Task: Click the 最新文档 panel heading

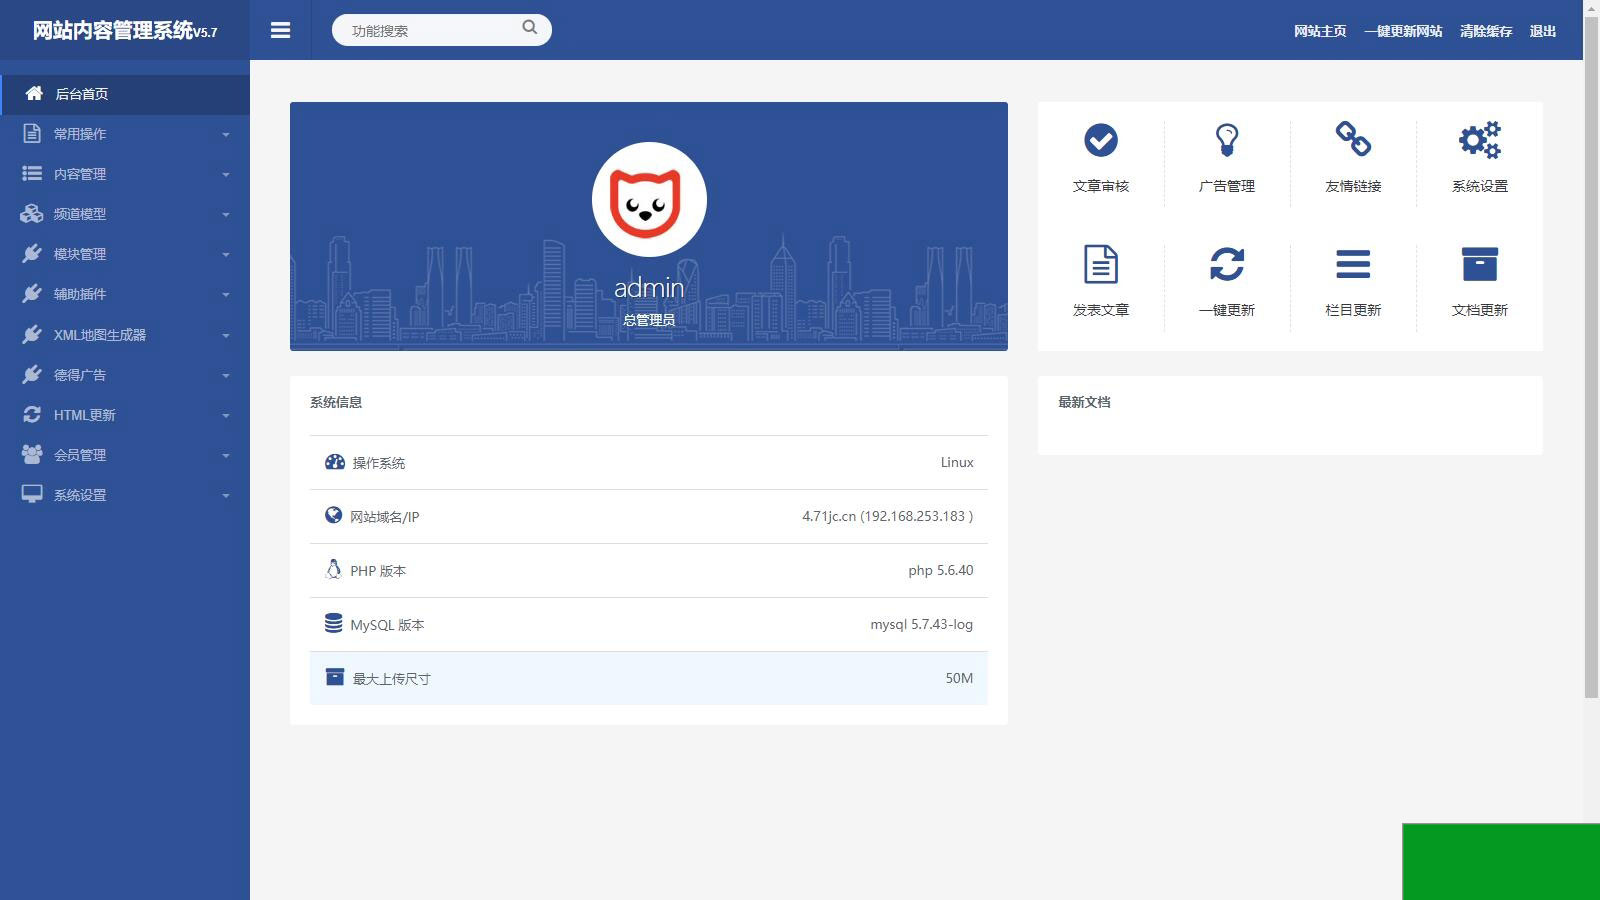Action: (1085, 402)
